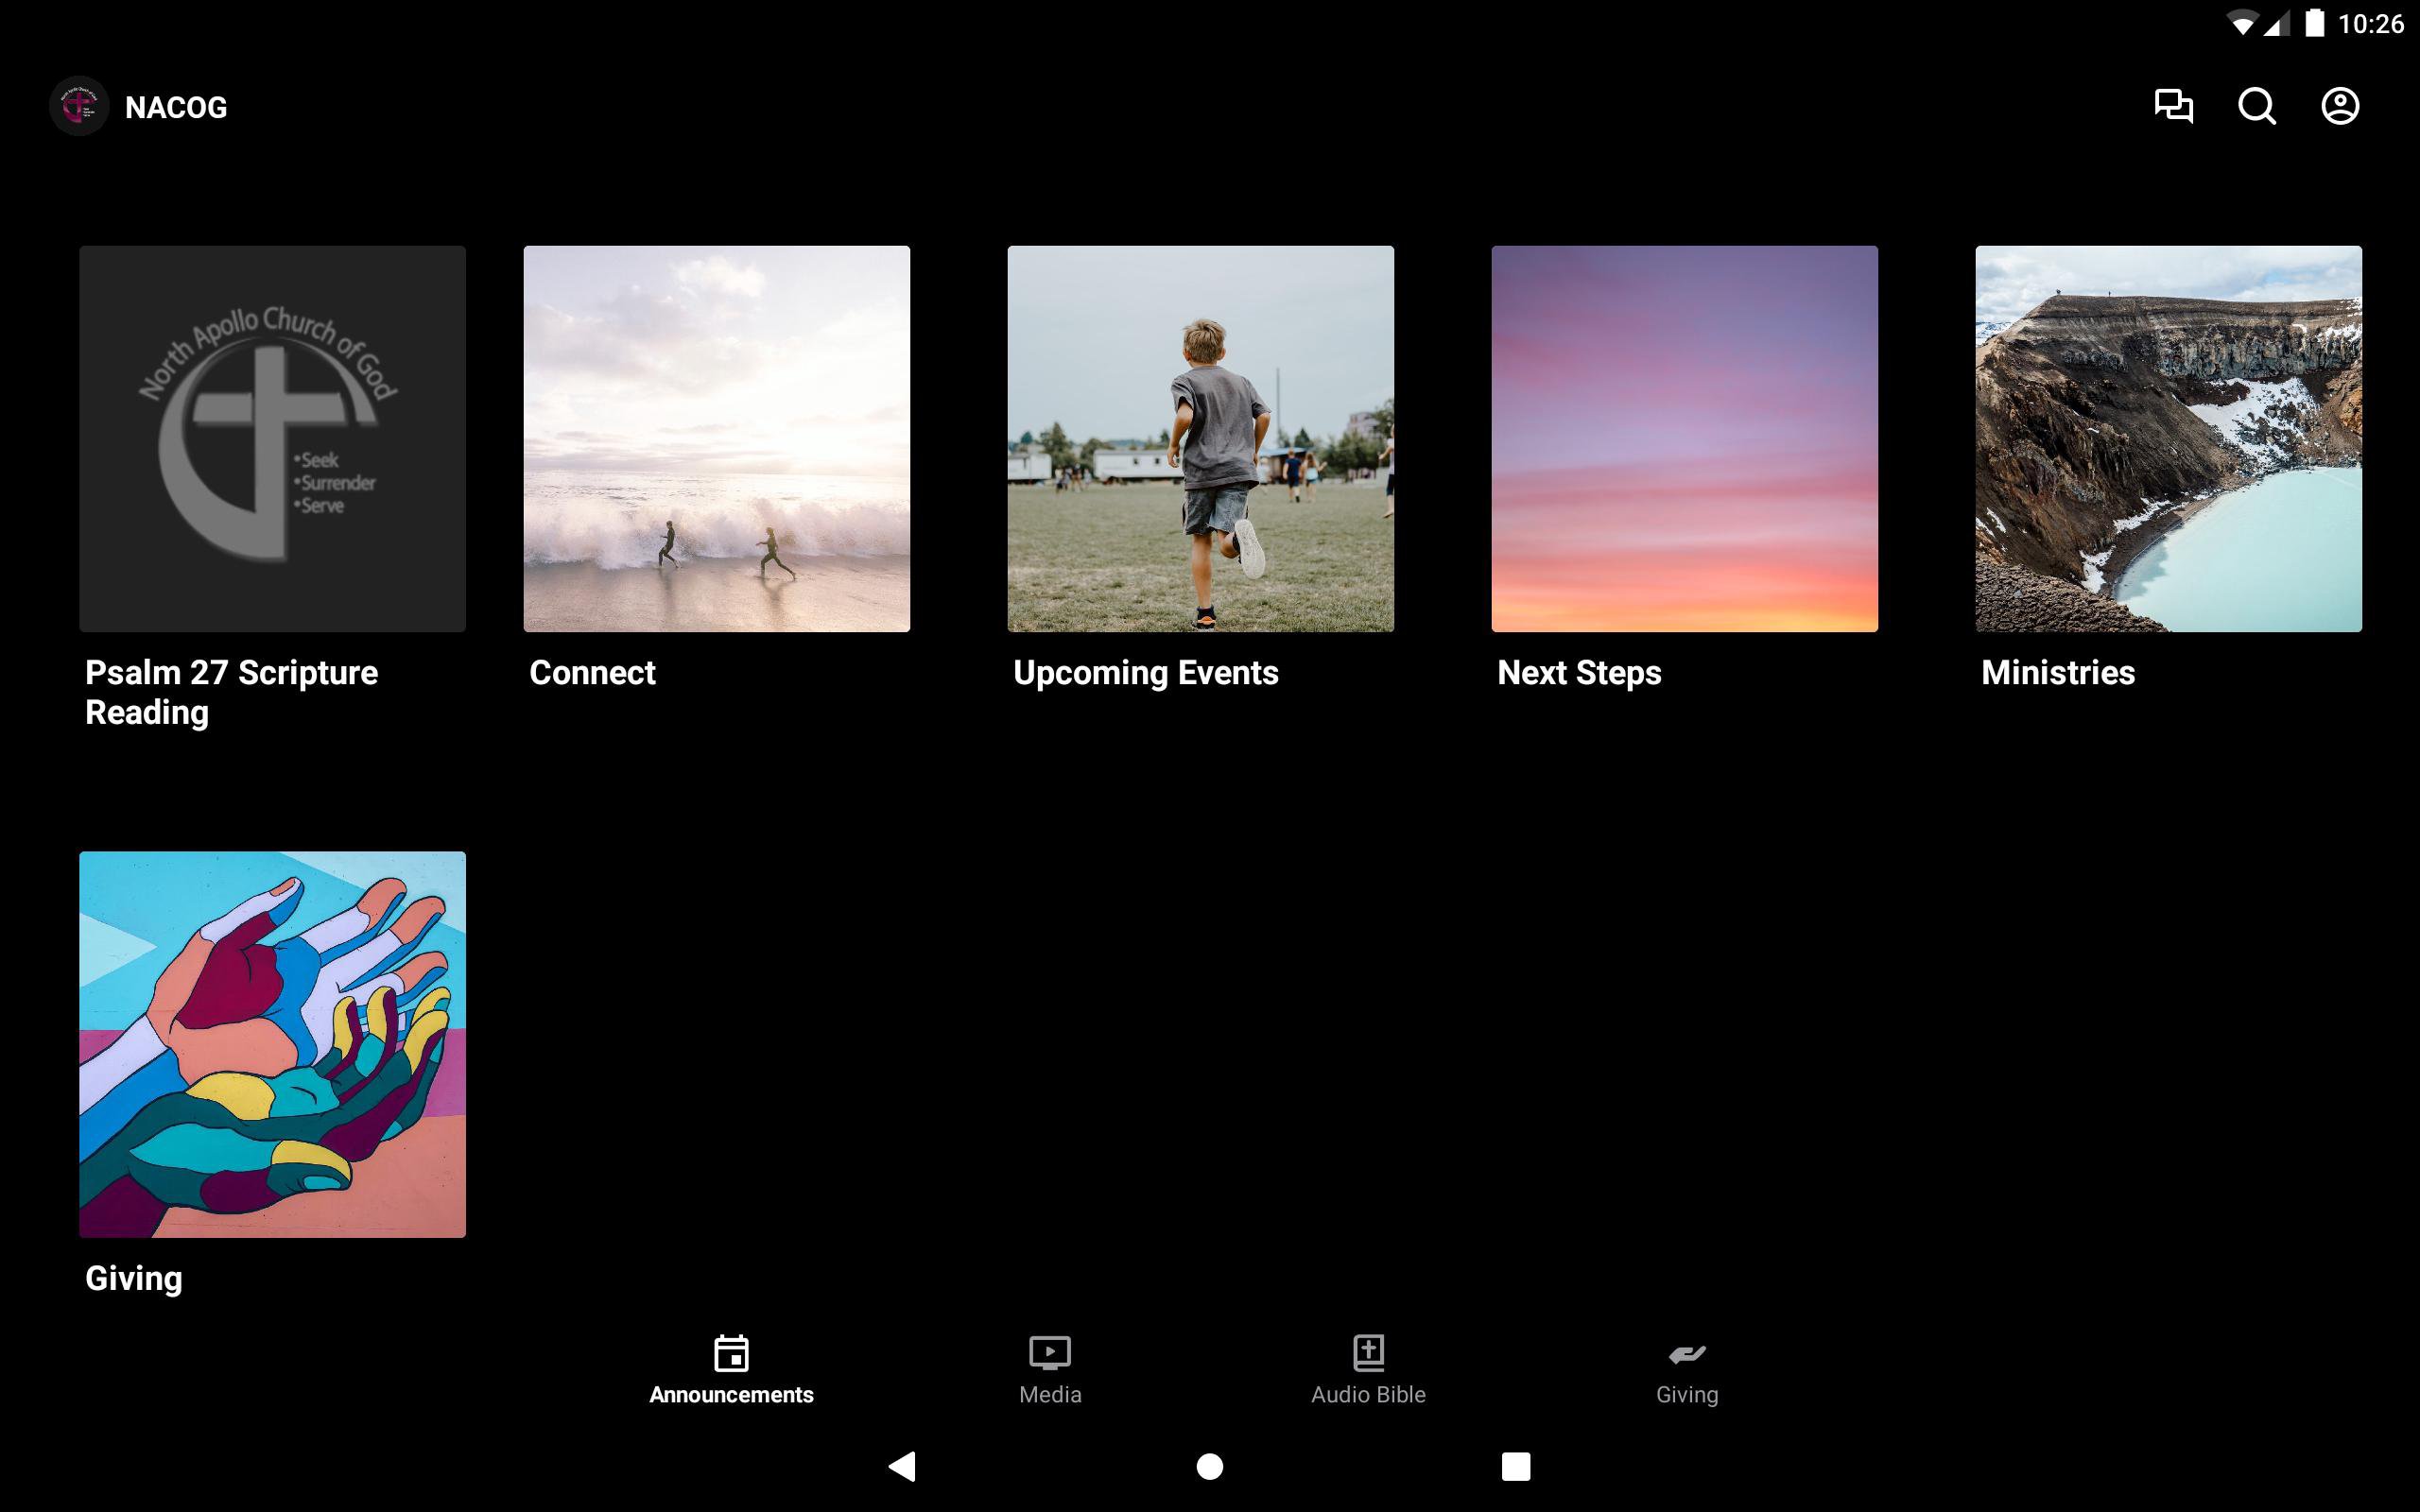2420x1512 pixels.
Task: Open the user profile icon
Action: coord(2339,106)
